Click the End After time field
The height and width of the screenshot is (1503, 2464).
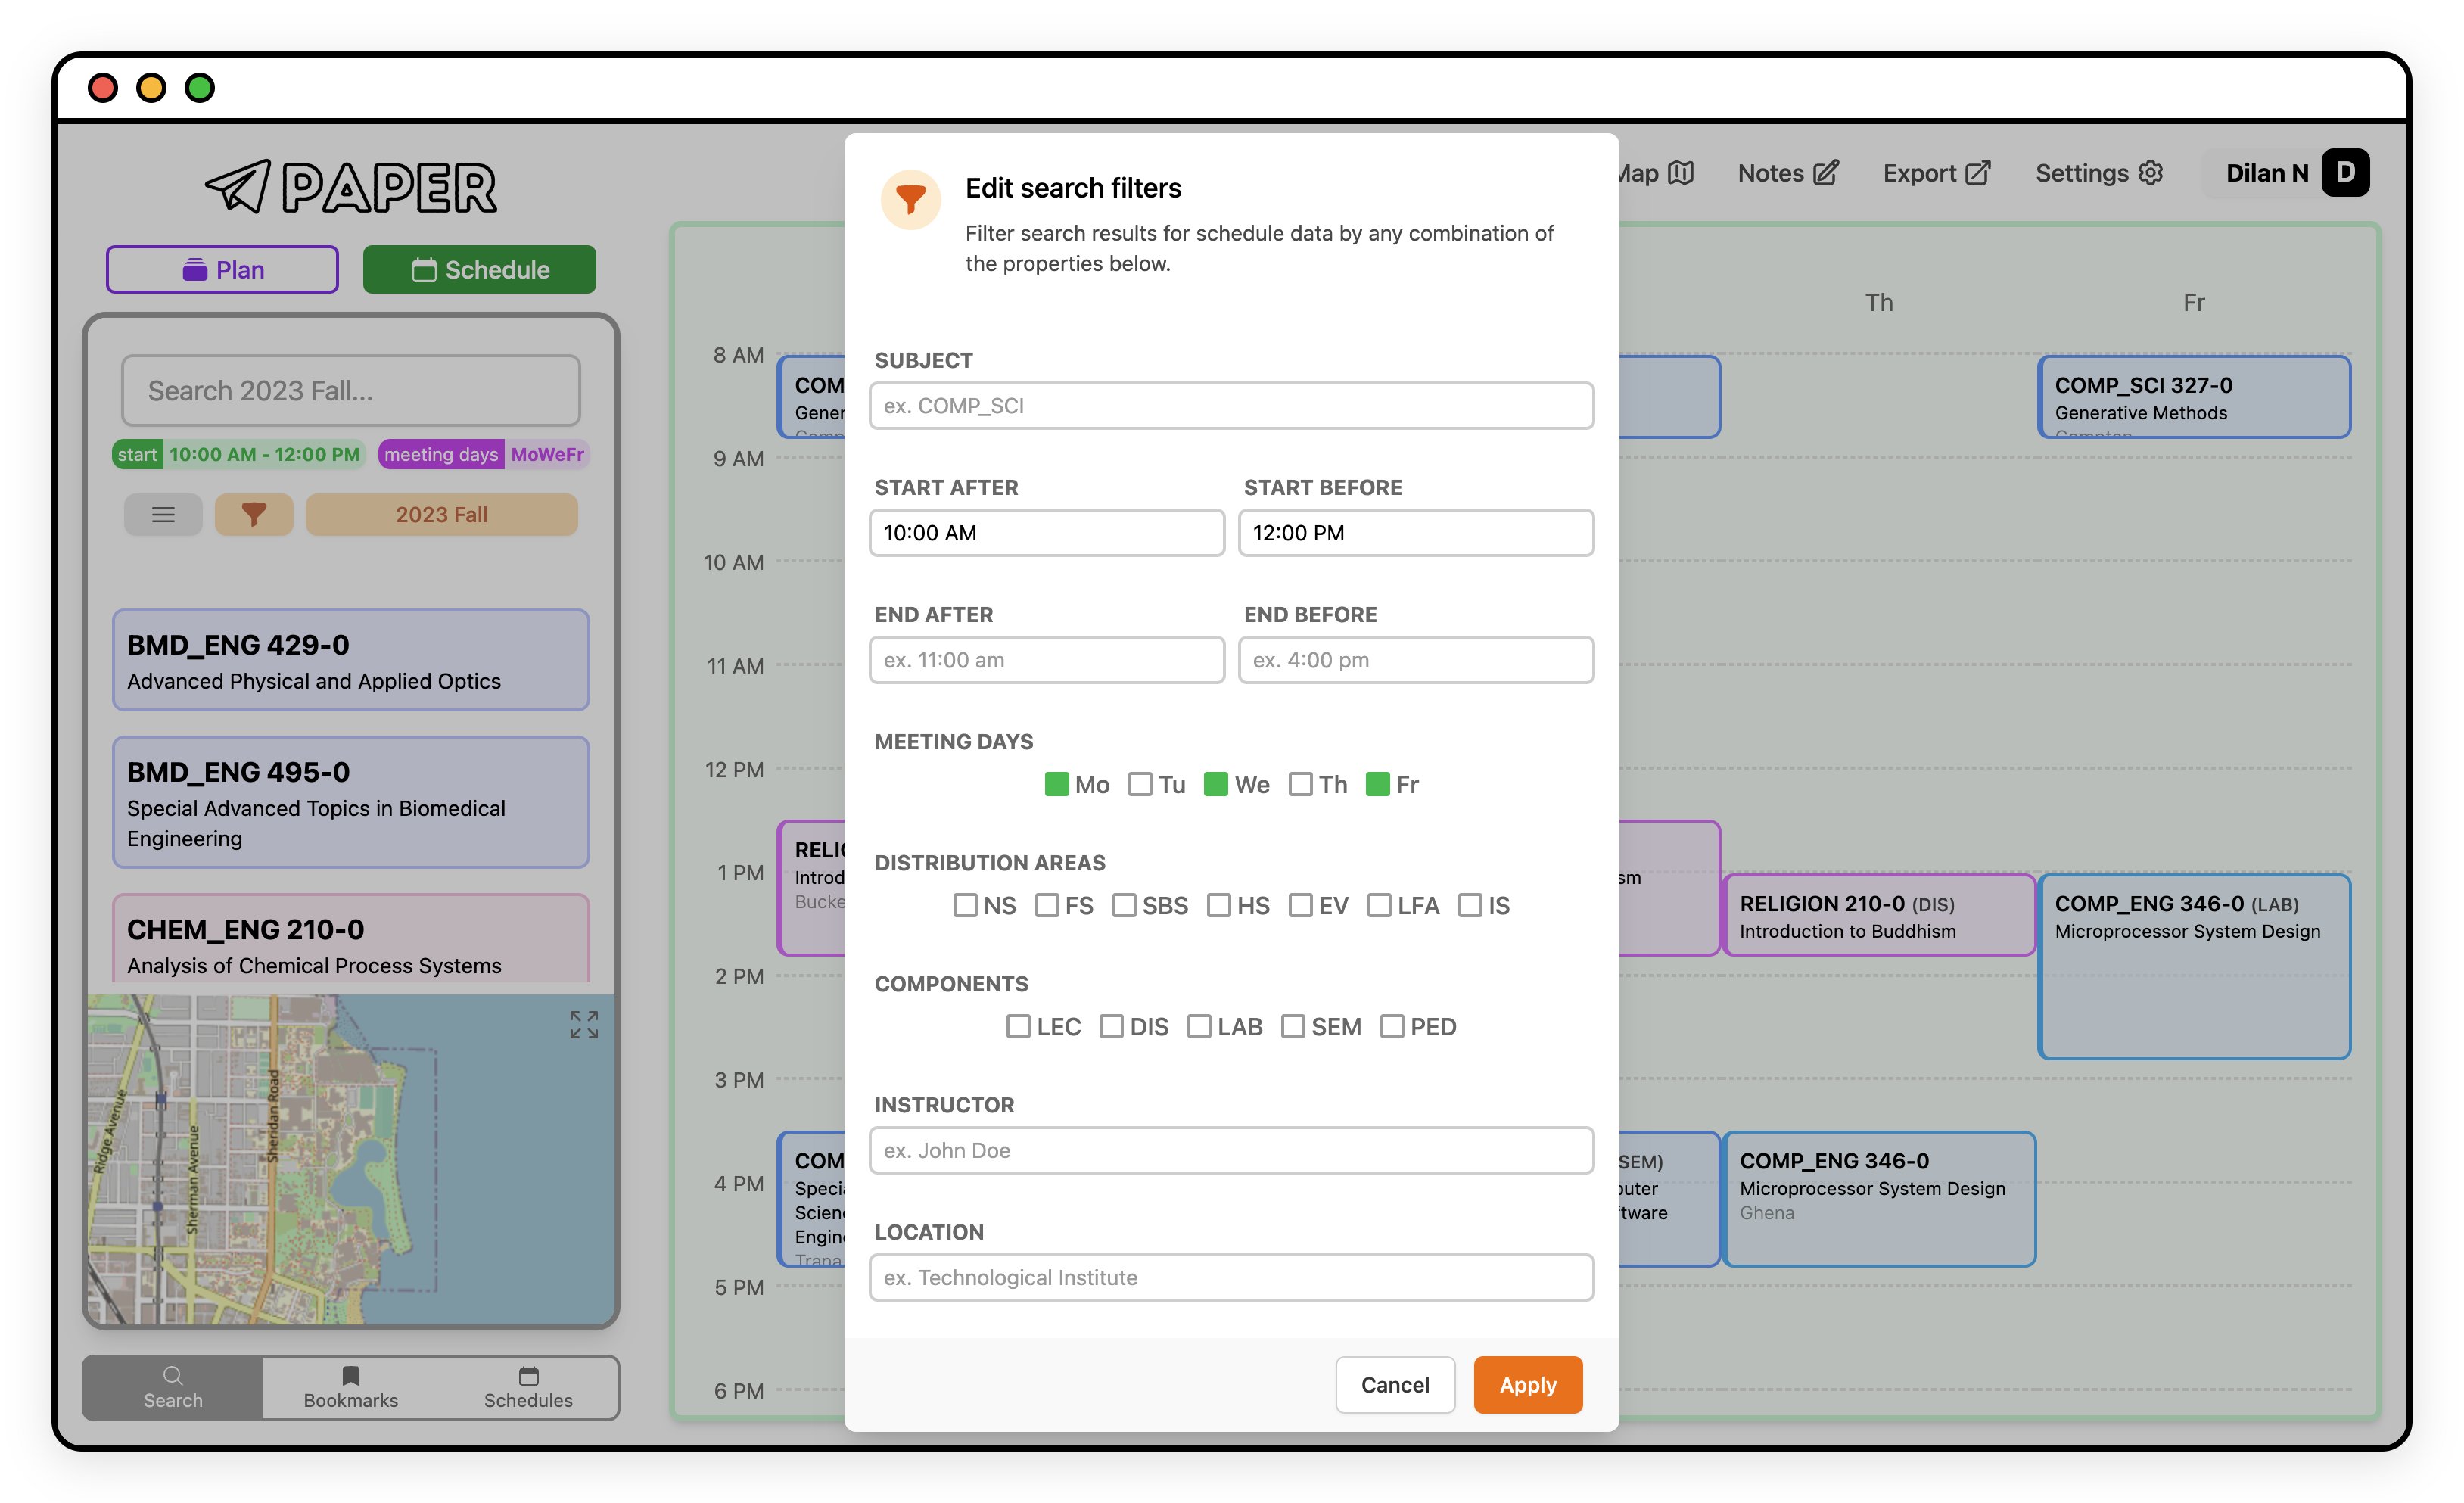point(1046,659)
